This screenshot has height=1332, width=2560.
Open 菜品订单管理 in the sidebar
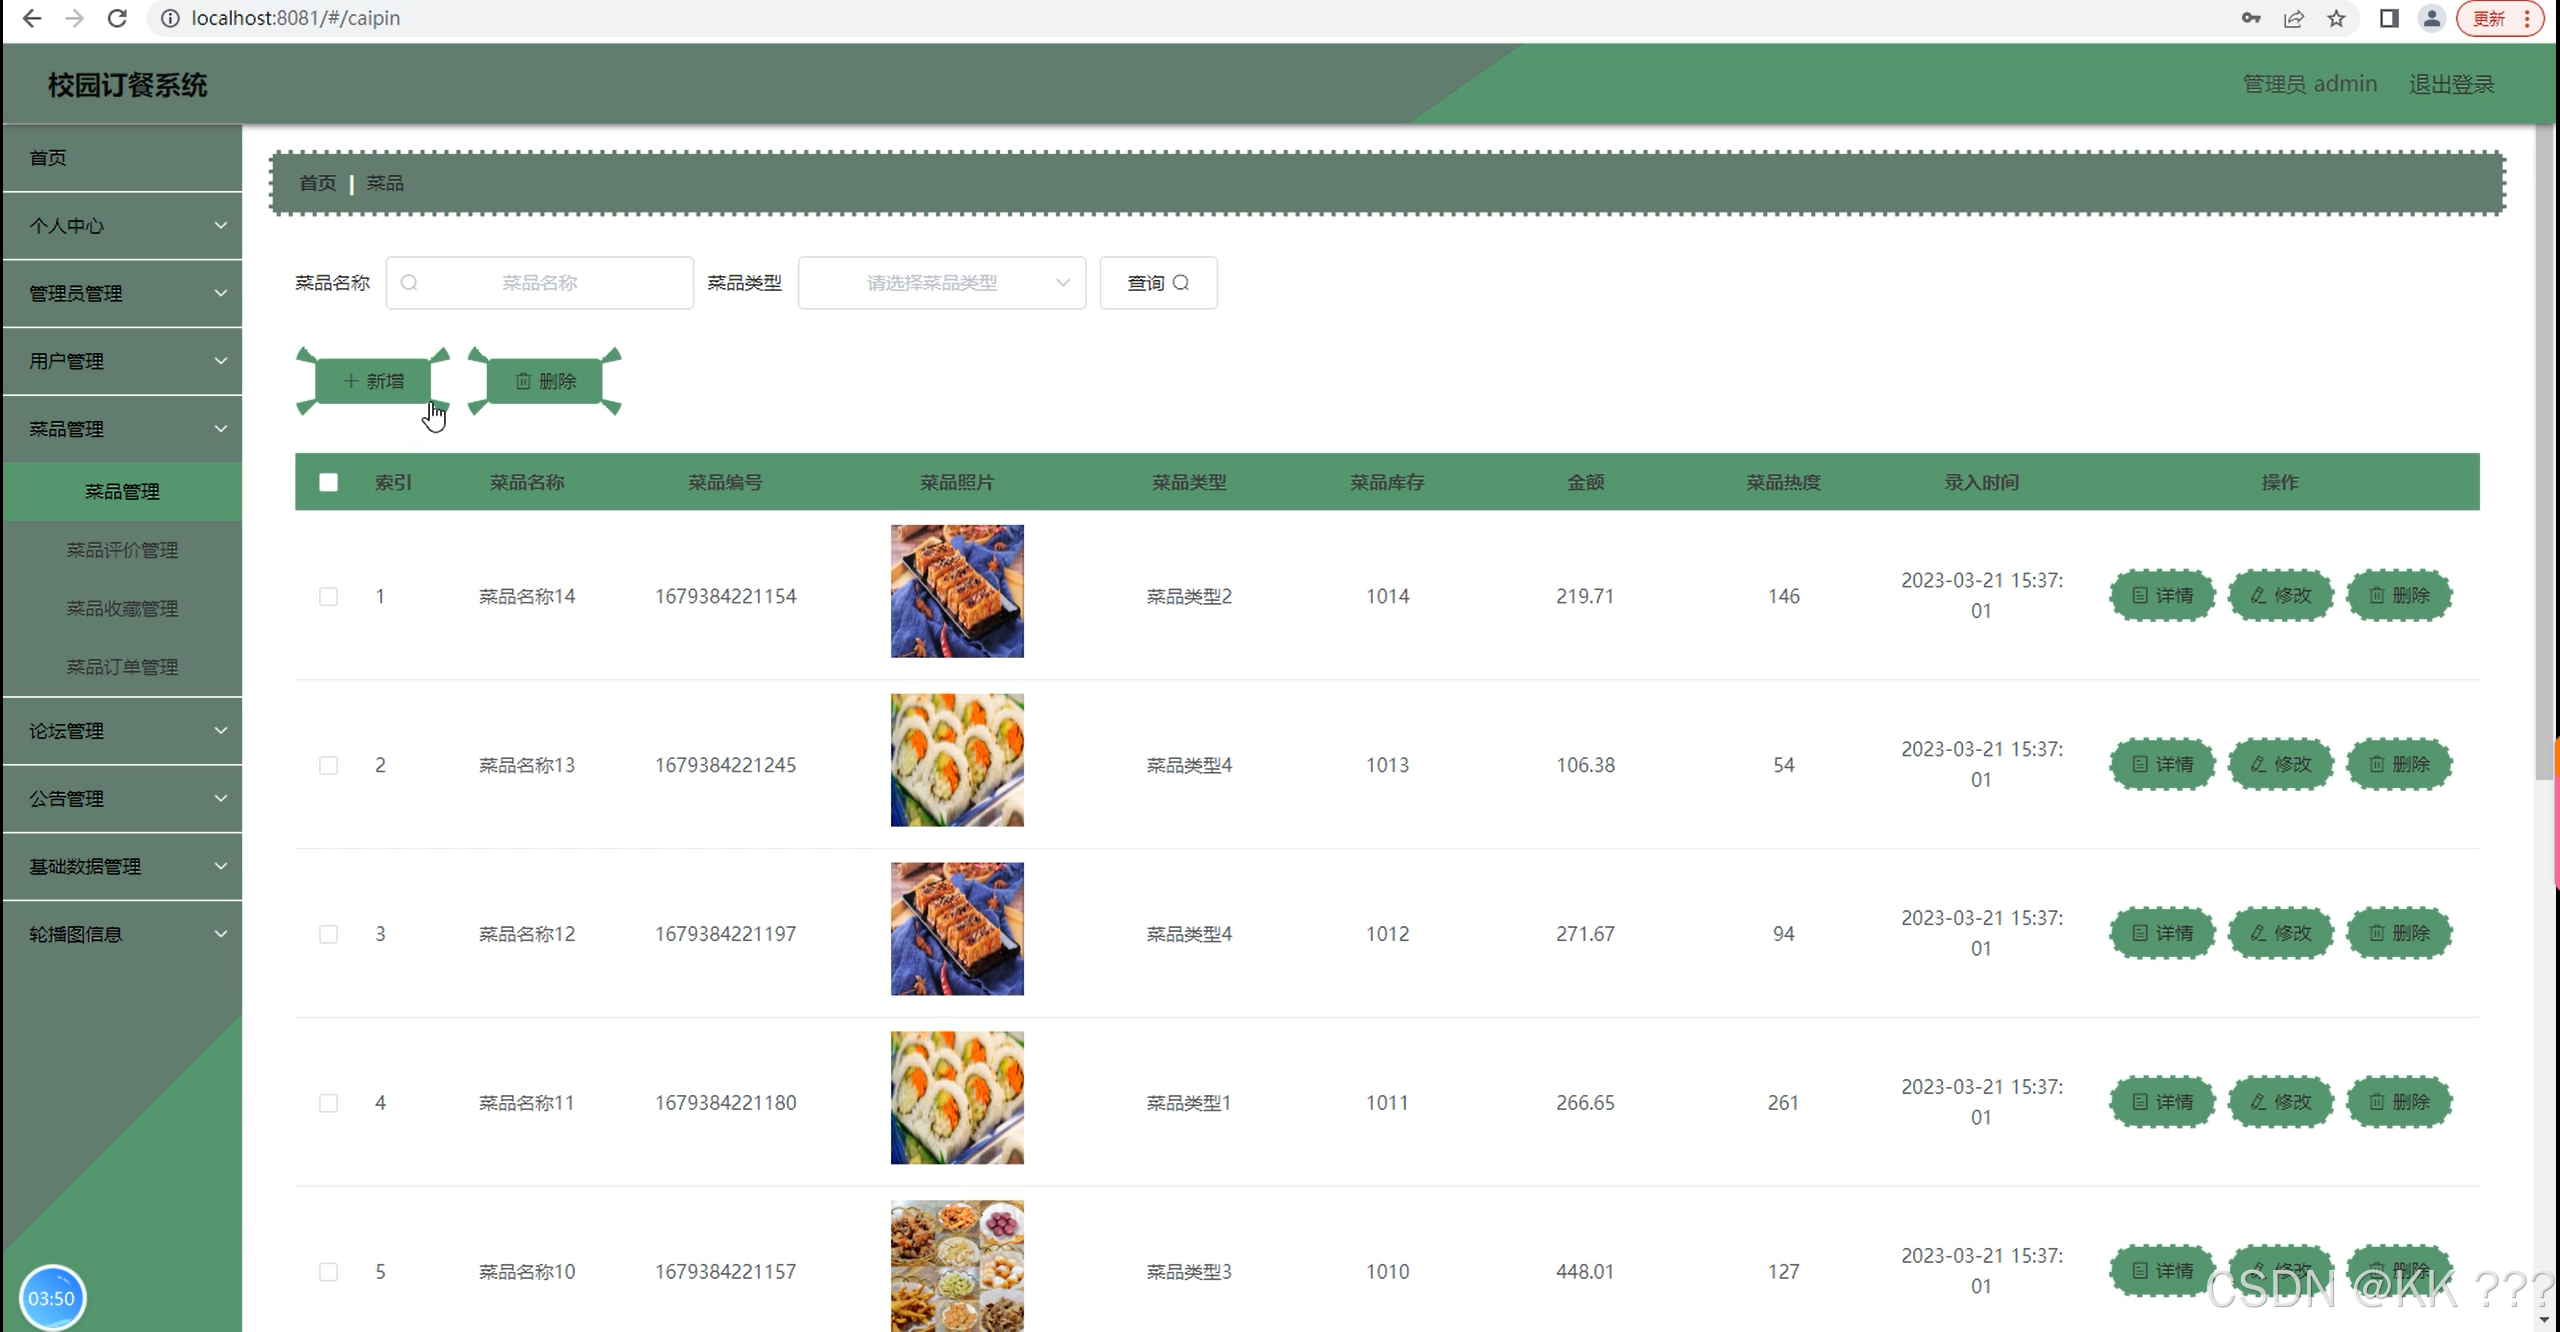pyautogui.click(x=122, y=667)
